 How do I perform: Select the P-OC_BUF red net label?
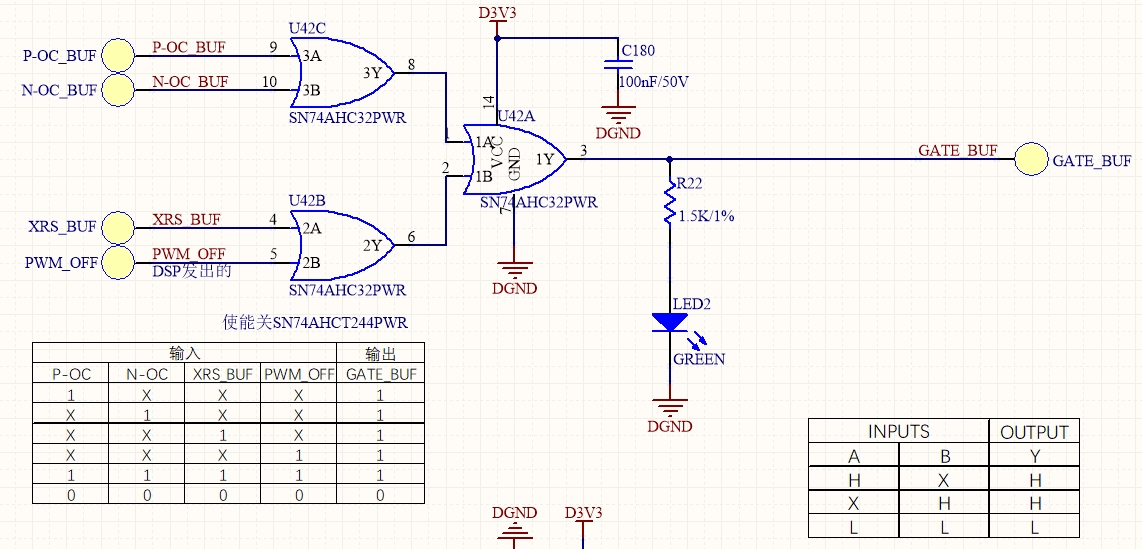click(x=189, y=47)
